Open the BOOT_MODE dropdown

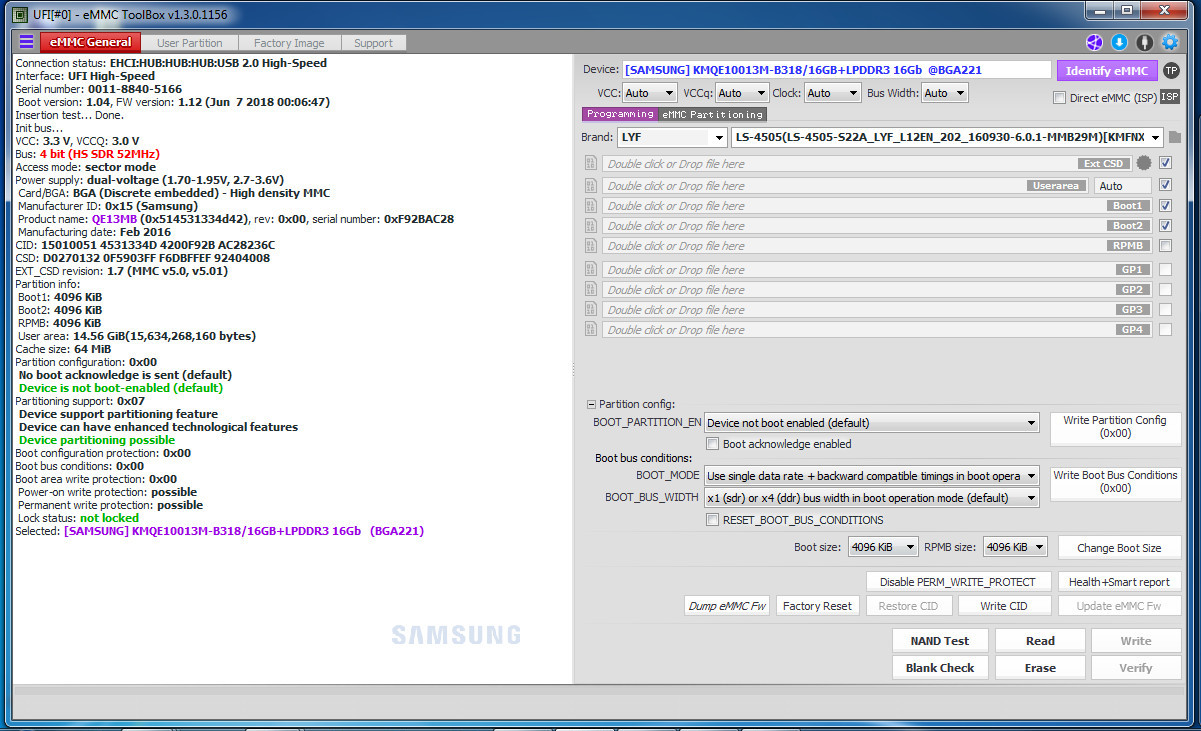point(872,476)
